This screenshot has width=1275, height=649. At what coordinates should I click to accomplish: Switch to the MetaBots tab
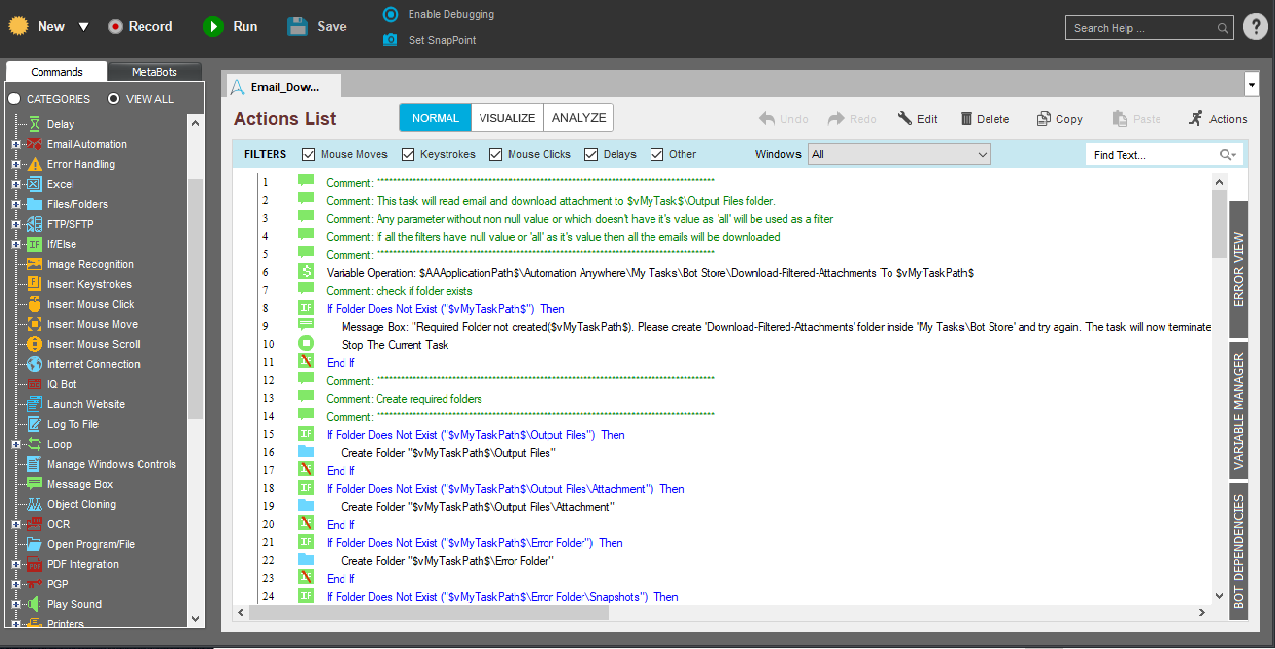tap(154, 72)
